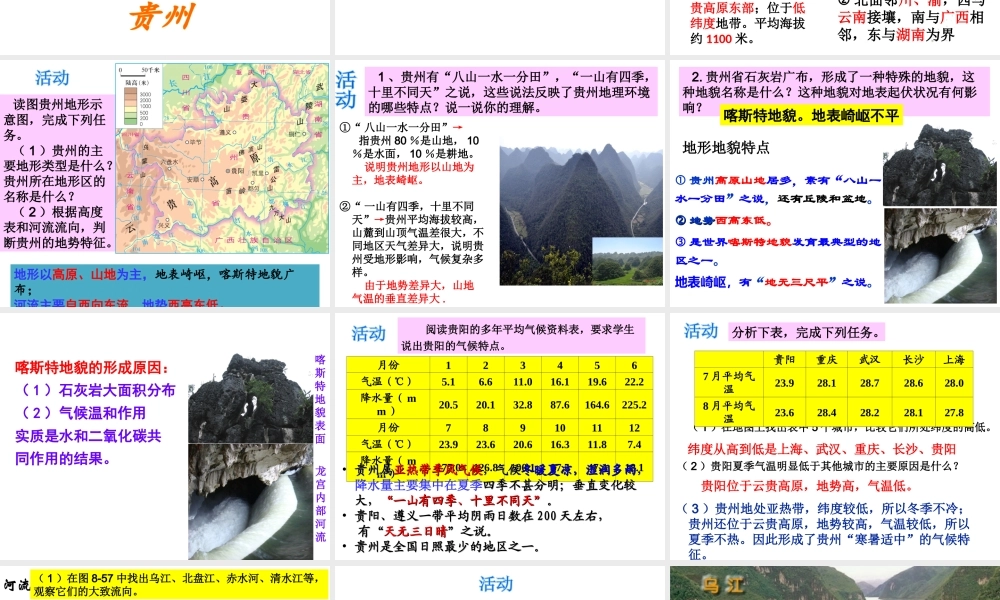Viewport: 1000px width, 600px height.
Task: Select the blue answer box '地形以高原、山地为主'
Action: pos(165,286)
